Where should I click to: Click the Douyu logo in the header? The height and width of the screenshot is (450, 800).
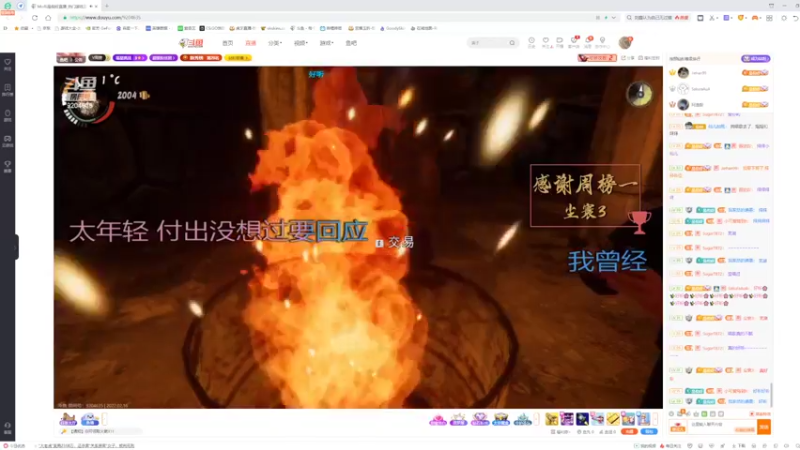(191, 43)
